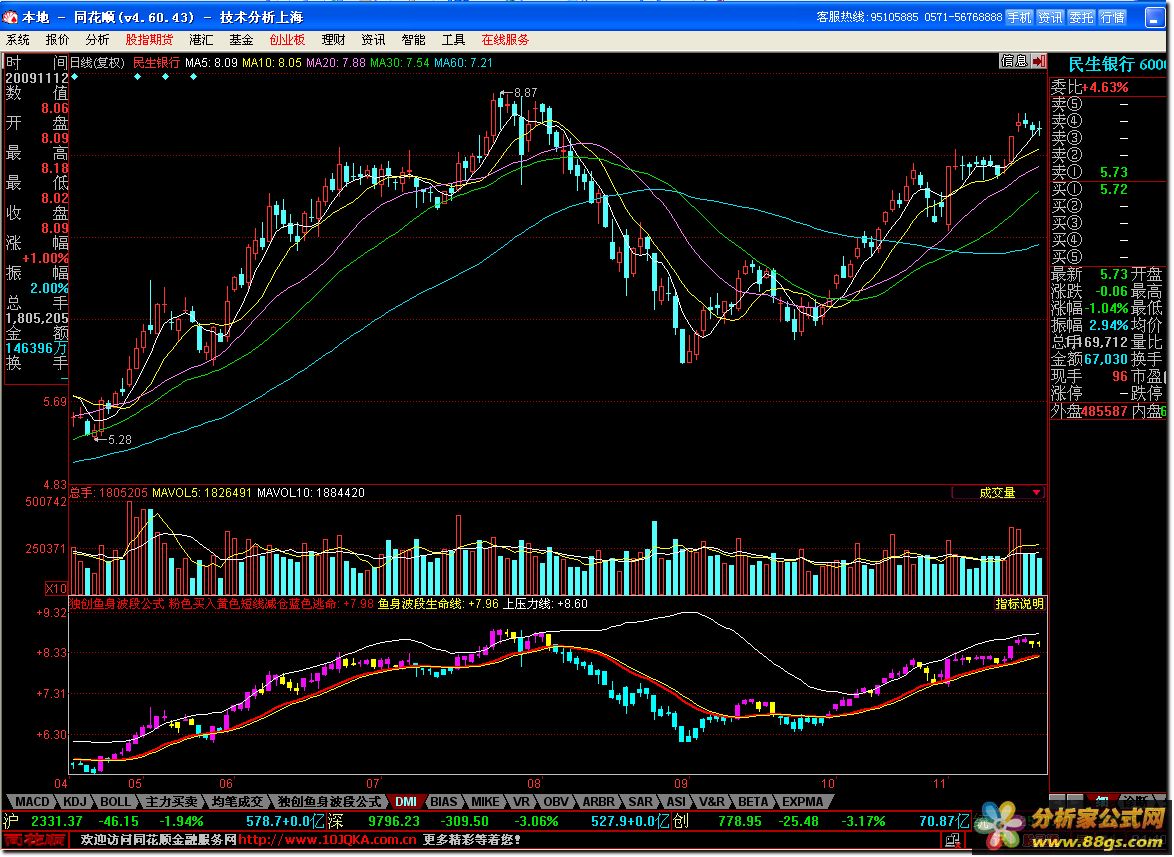This screenshot has width=1174, height=857.
Task: Click the 指标说明 button
Action: 1019,603
